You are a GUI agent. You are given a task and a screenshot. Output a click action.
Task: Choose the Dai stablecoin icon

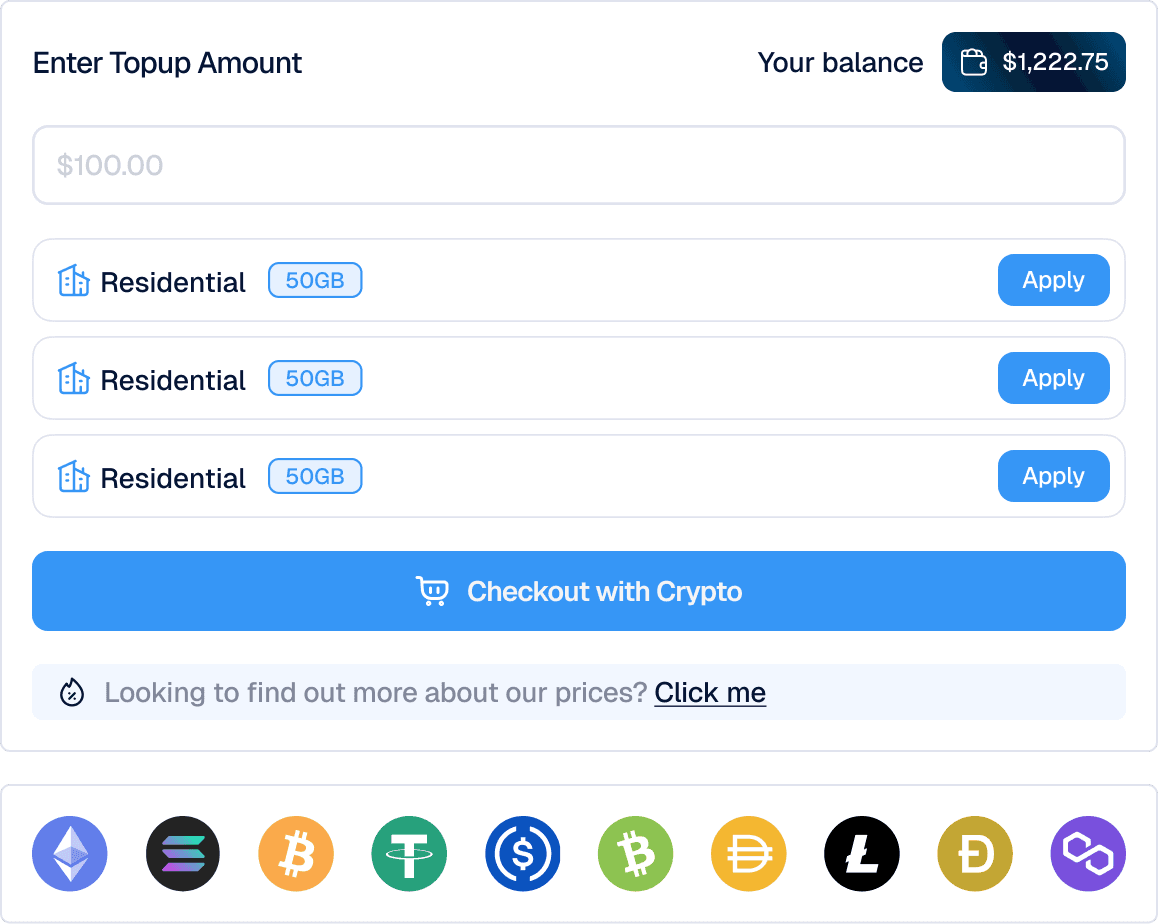[x=748, y=853]
